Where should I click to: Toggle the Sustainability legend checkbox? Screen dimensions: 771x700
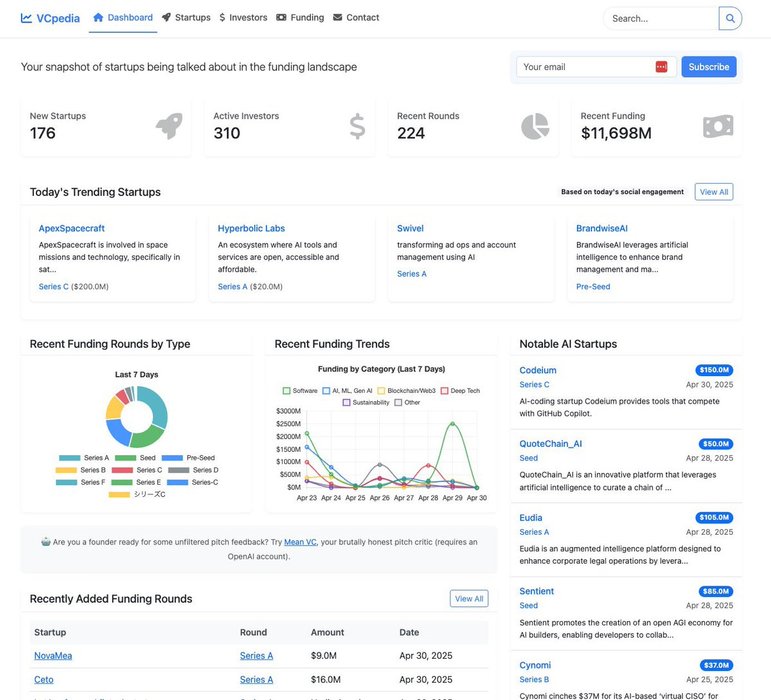(346, 403)
